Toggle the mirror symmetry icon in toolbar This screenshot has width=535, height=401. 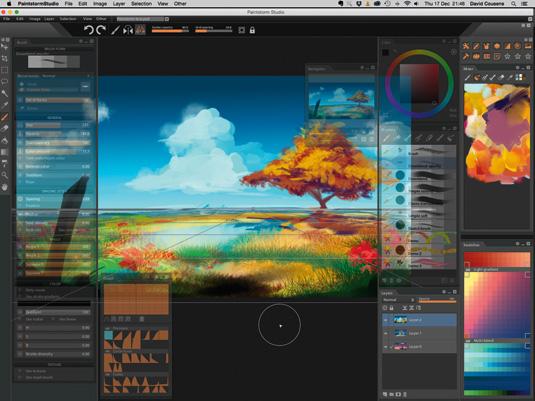[128, 30]
